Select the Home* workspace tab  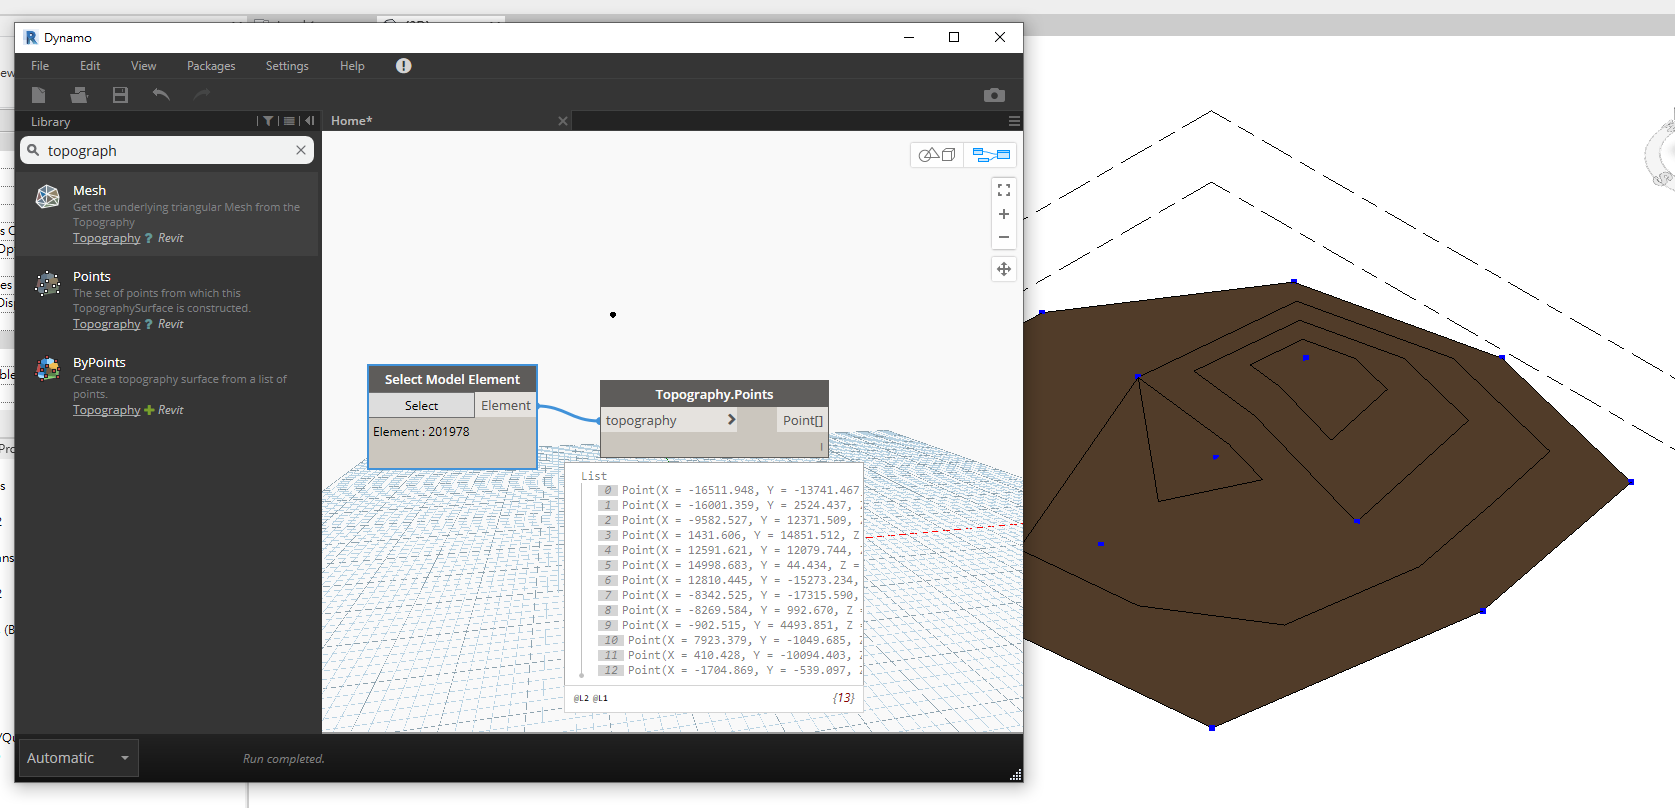pyautogui.click(x=351, y=121)
